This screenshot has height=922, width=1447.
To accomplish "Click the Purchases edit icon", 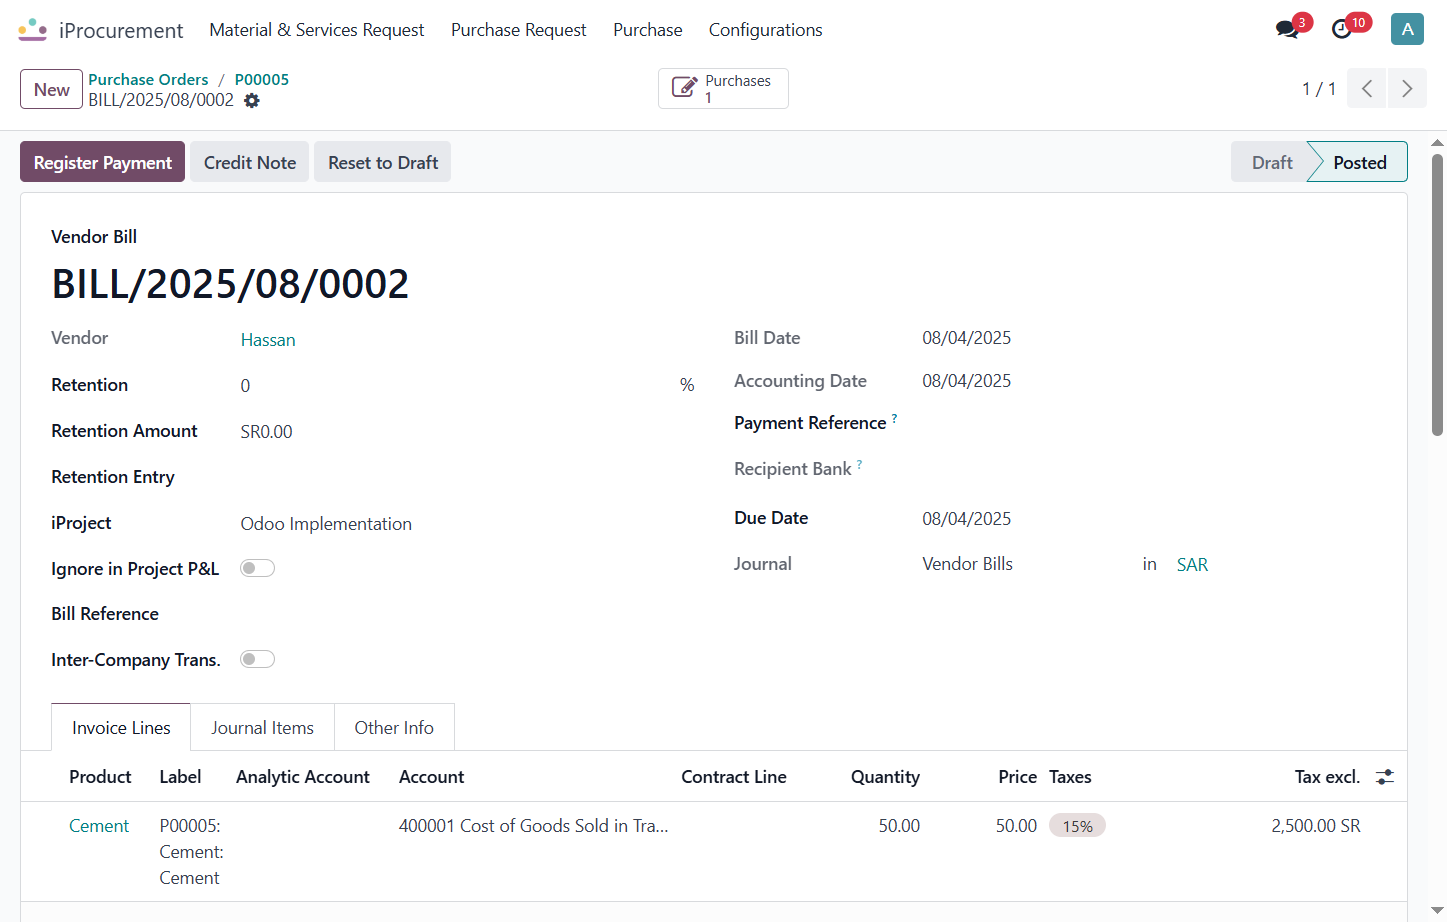I will point(684,88).
